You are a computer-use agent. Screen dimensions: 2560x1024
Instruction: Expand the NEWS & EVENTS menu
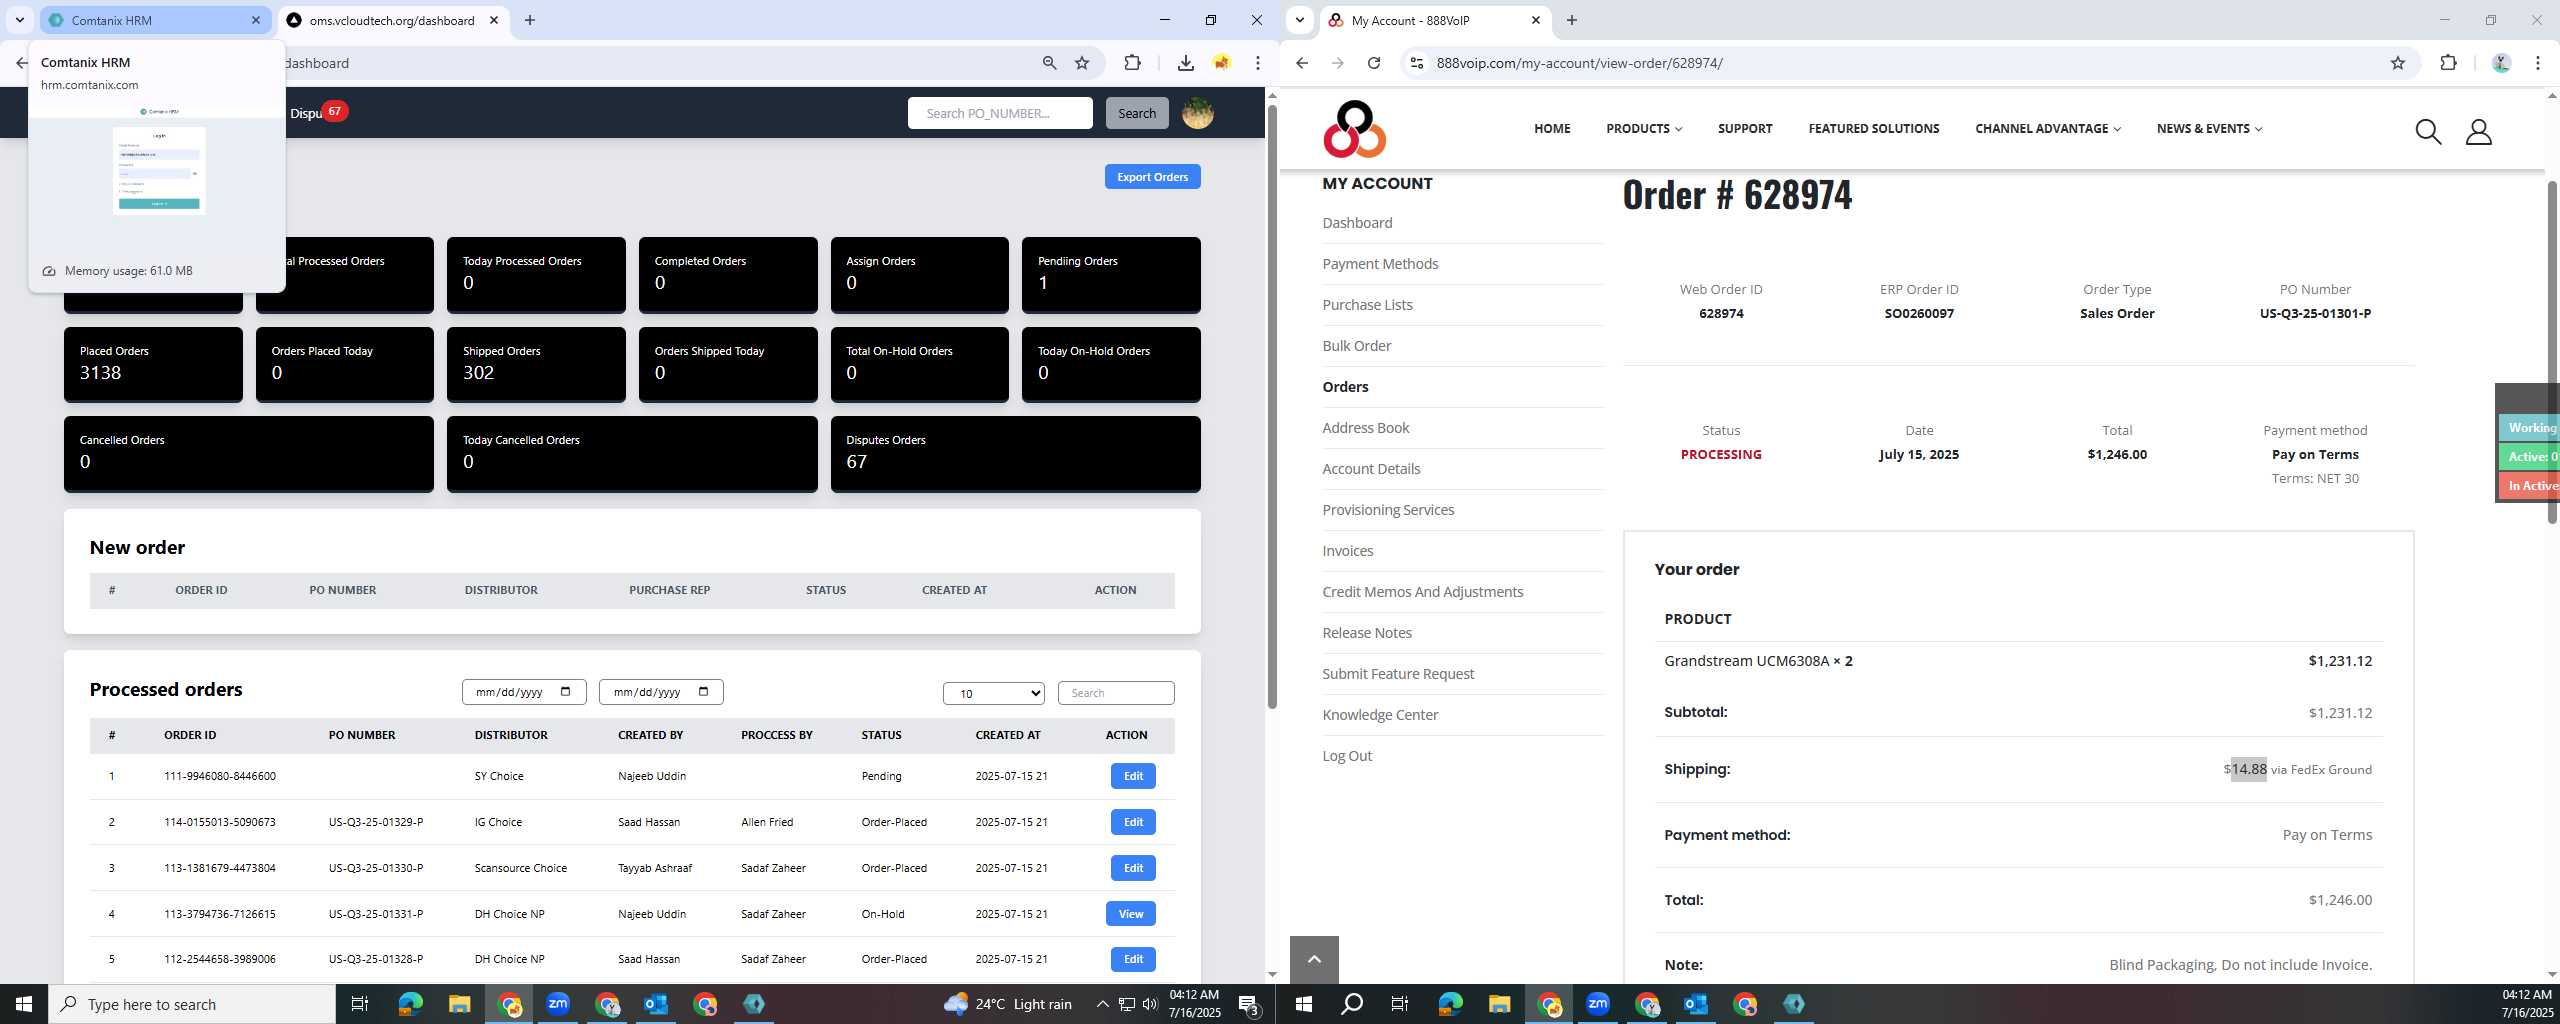click(x=2209, y=128)
